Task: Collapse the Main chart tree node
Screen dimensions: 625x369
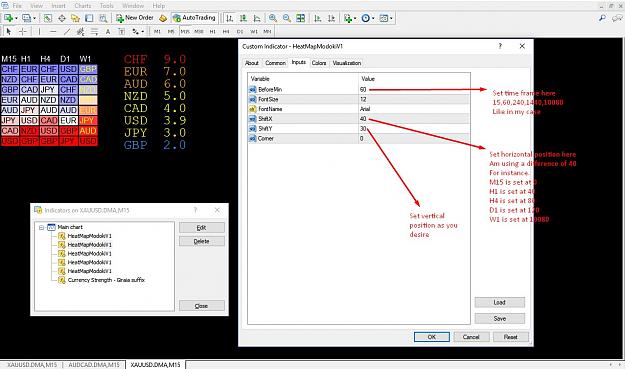Action: click(41, 228)
